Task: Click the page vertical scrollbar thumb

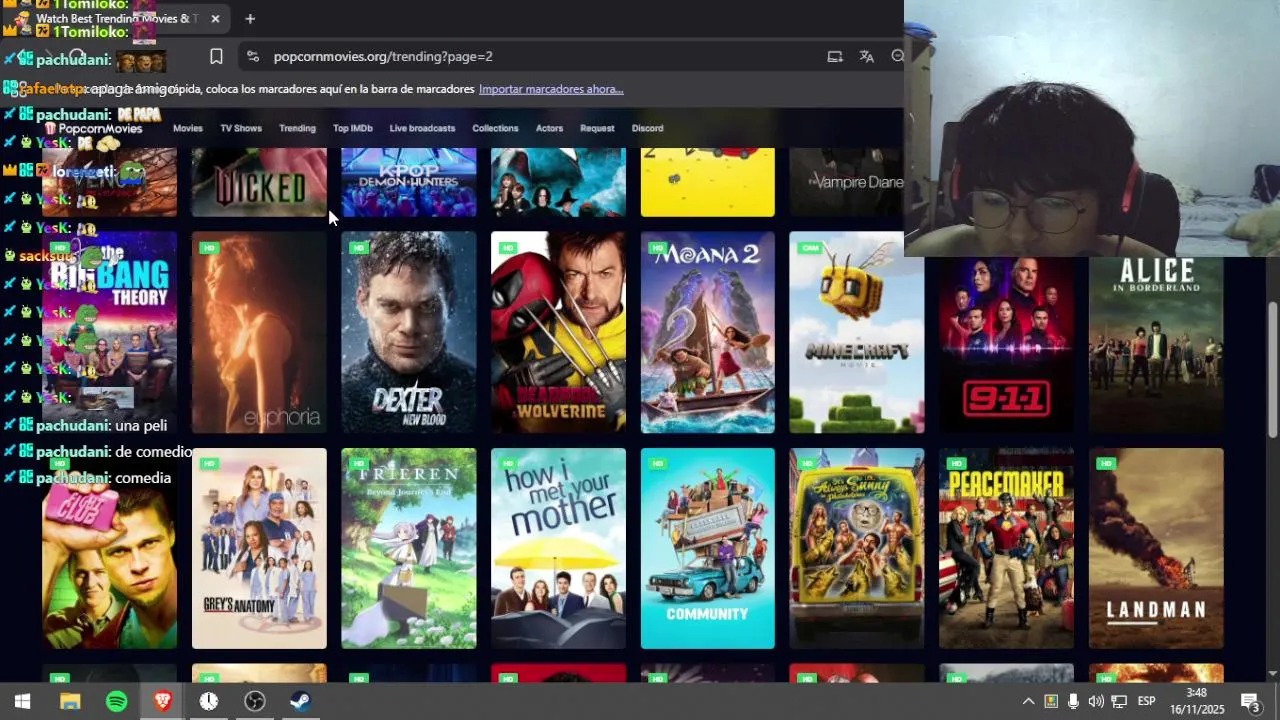Action: 1272,368
